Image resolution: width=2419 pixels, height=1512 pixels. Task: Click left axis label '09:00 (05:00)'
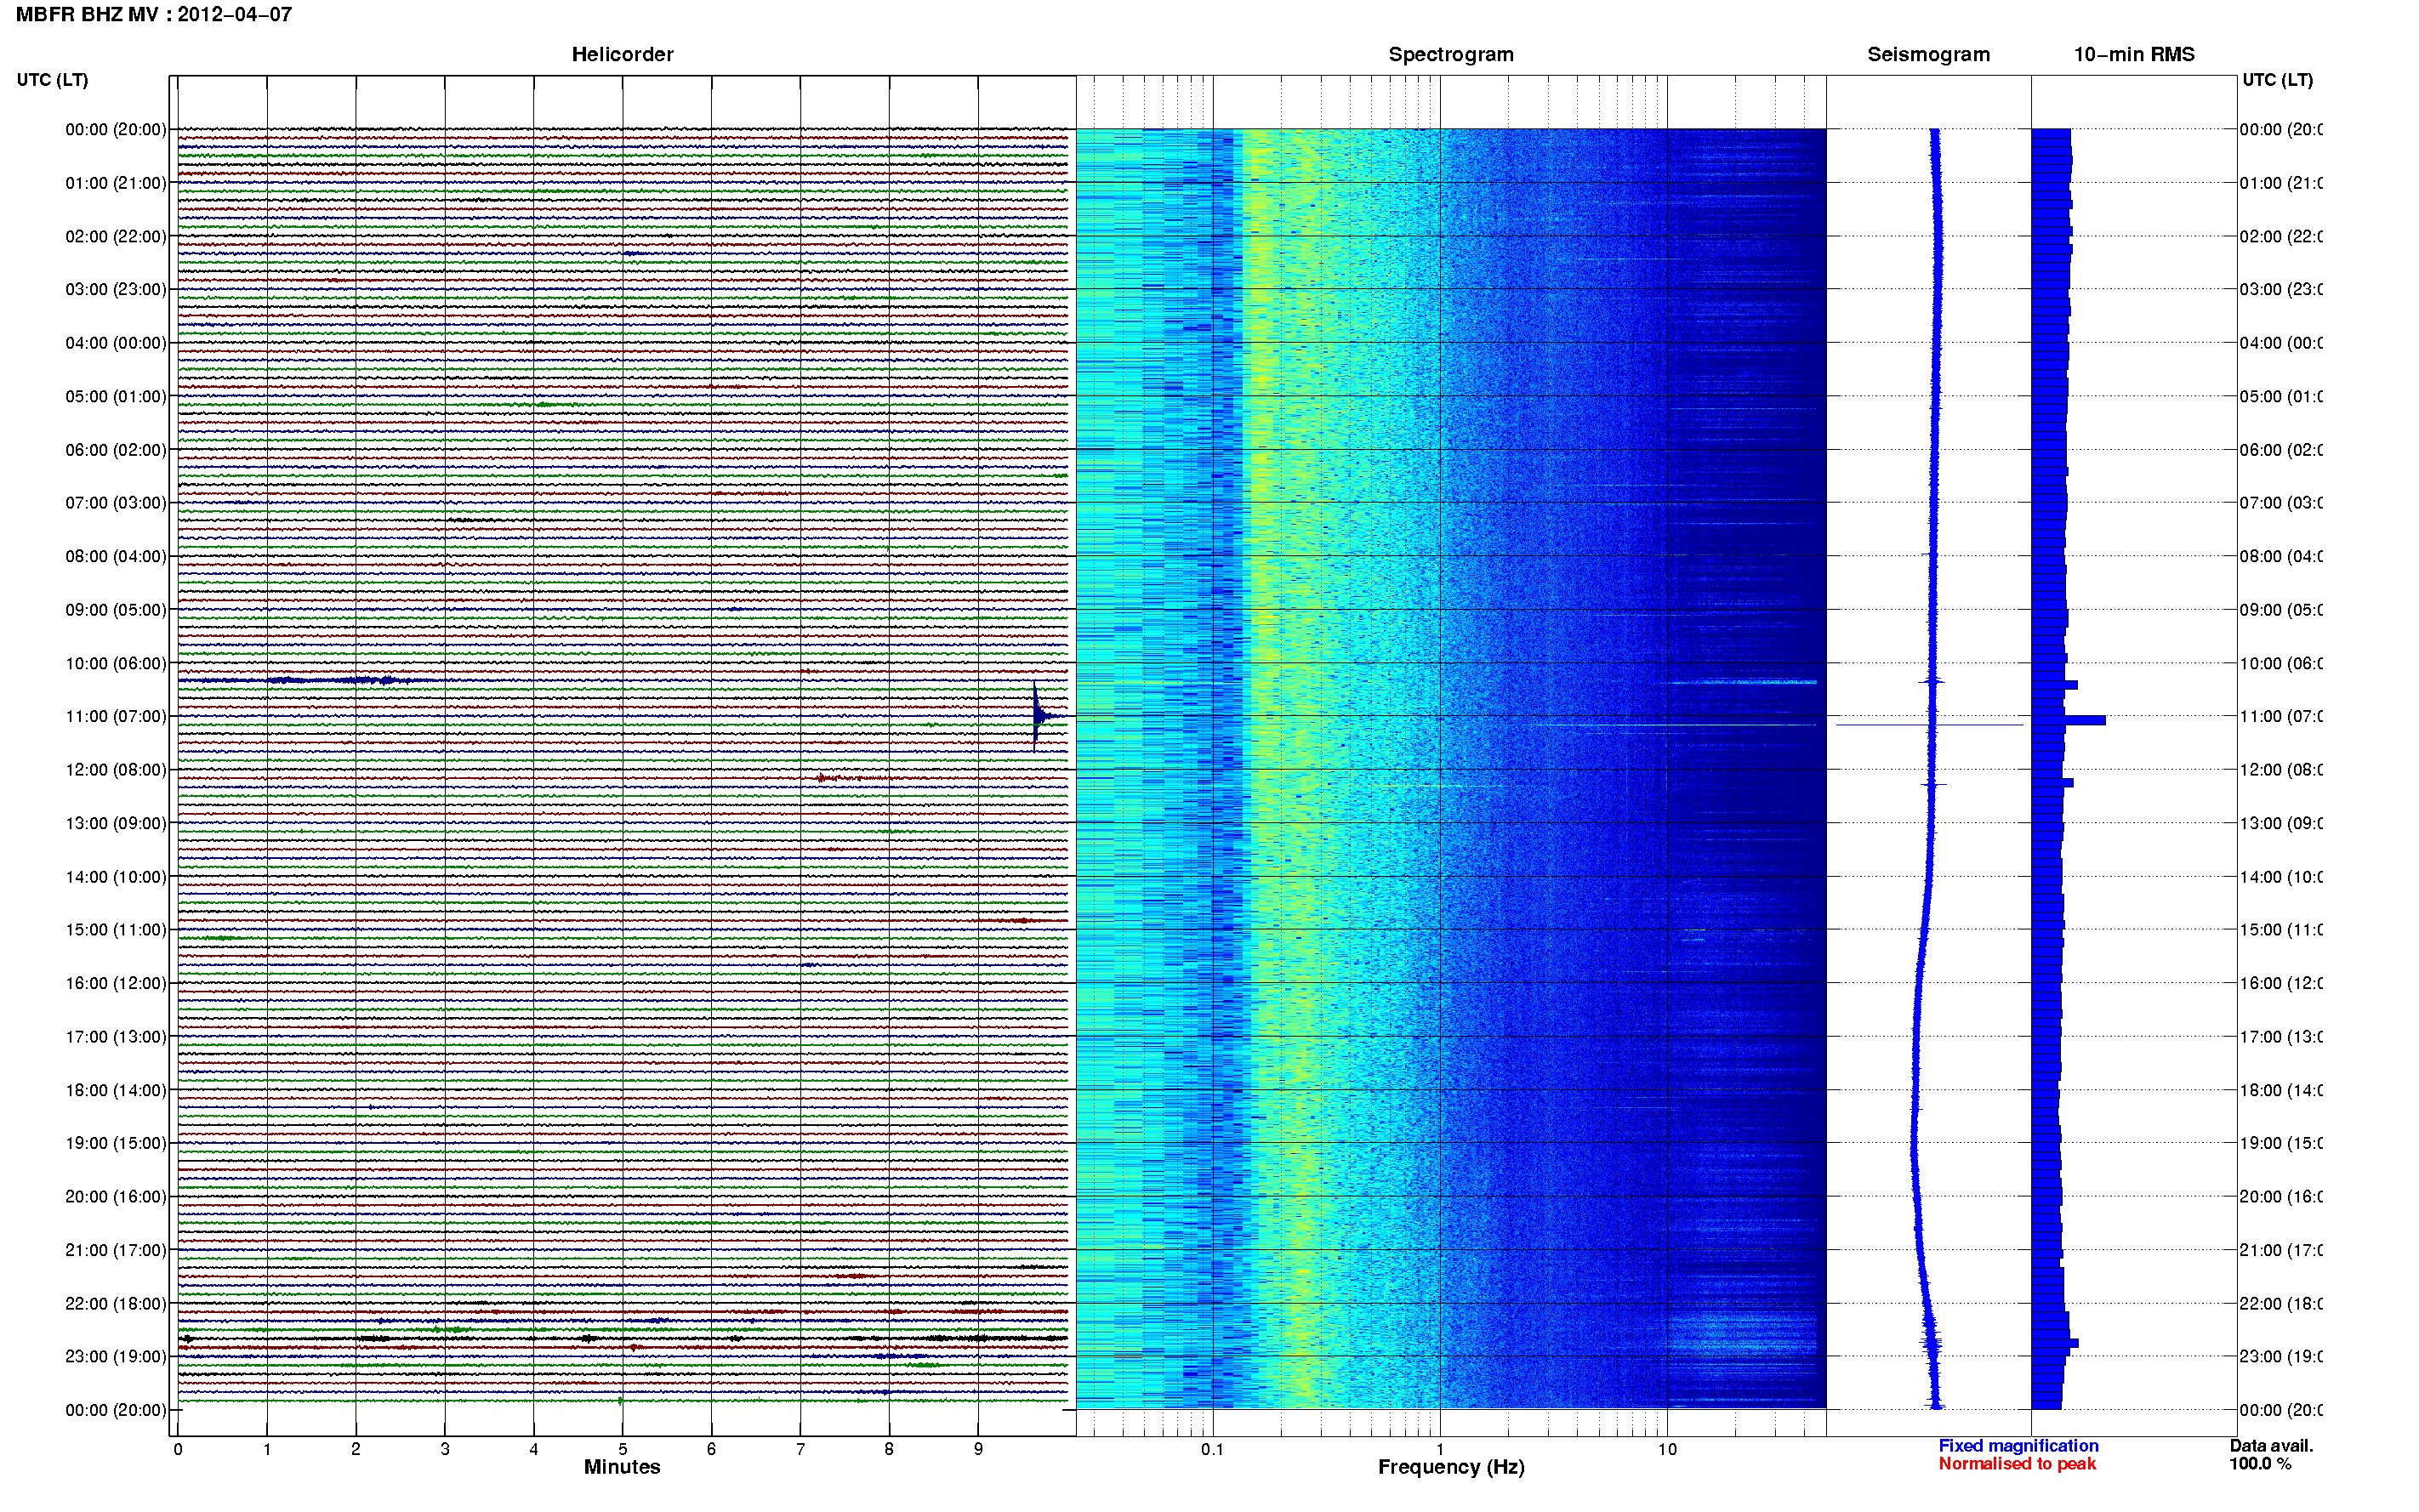[116, 609]
